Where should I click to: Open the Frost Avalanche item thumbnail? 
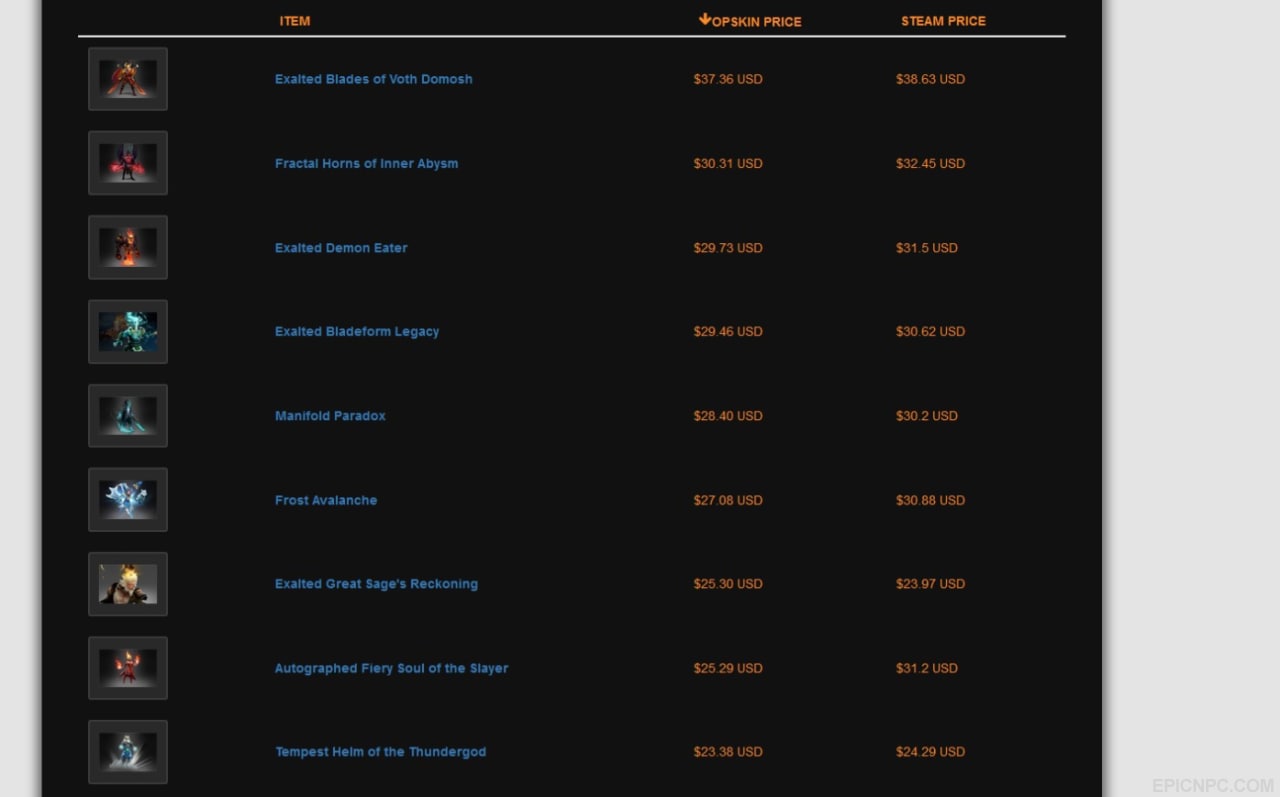pos(128,499)
